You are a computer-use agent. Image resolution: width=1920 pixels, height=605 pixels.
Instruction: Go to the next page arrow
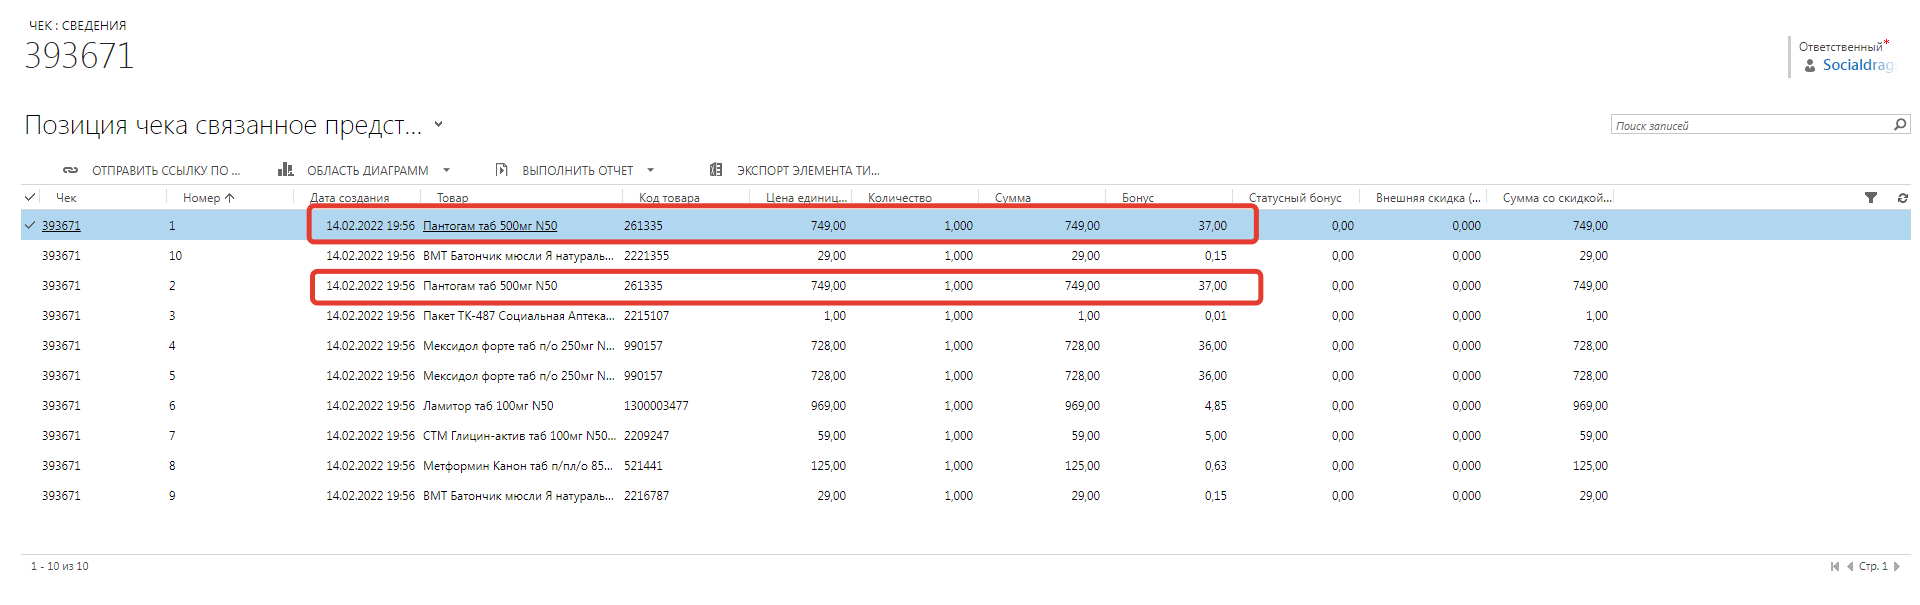coord(1897,566)
